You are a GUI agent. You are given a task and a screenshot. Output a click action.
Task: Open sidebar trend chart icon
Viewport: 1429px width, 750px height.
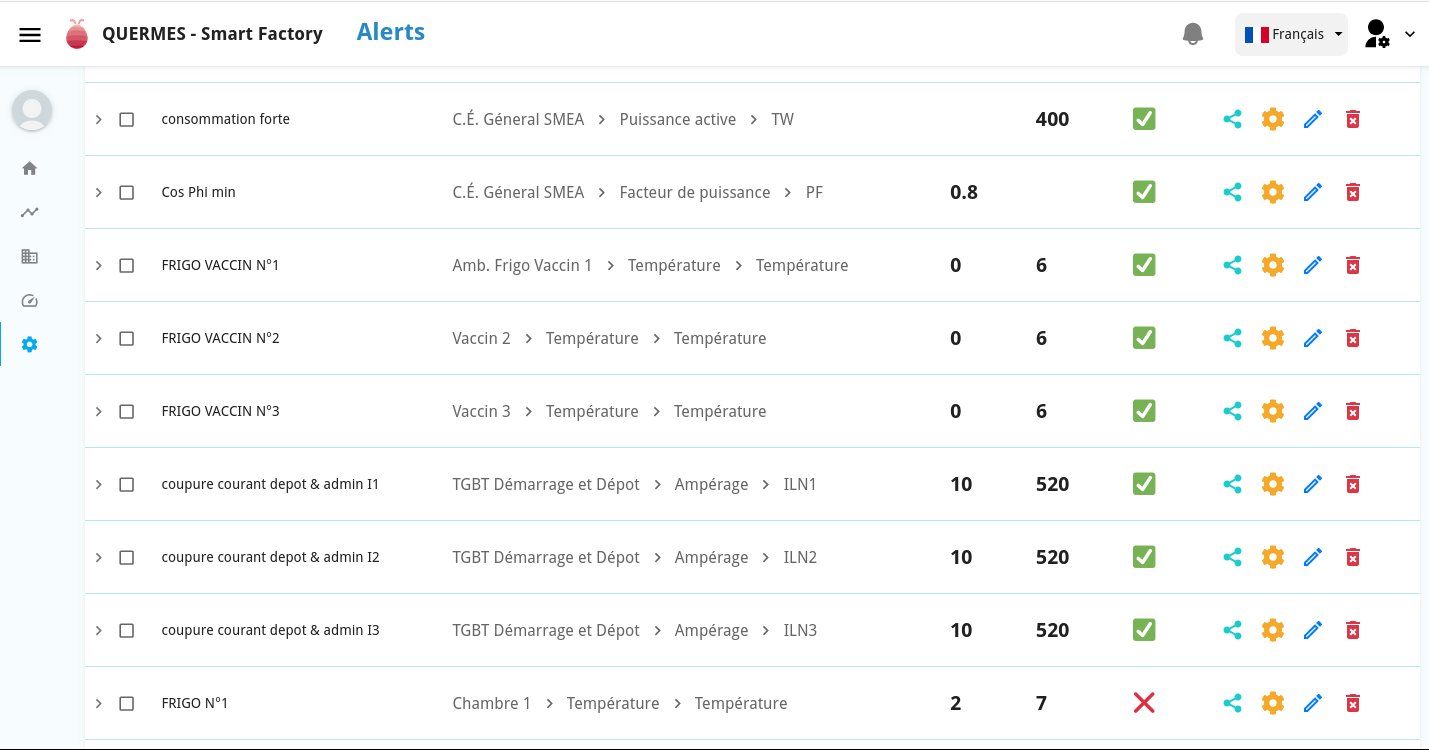pyautogui.click(x=30, y=212)
